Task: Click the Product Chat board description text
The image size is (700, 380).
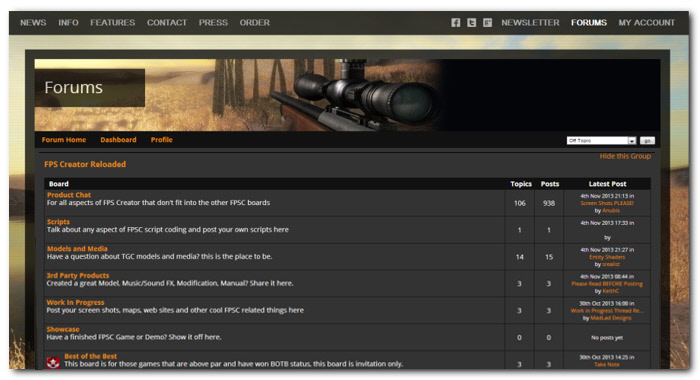Action: (x=158, y=203)
